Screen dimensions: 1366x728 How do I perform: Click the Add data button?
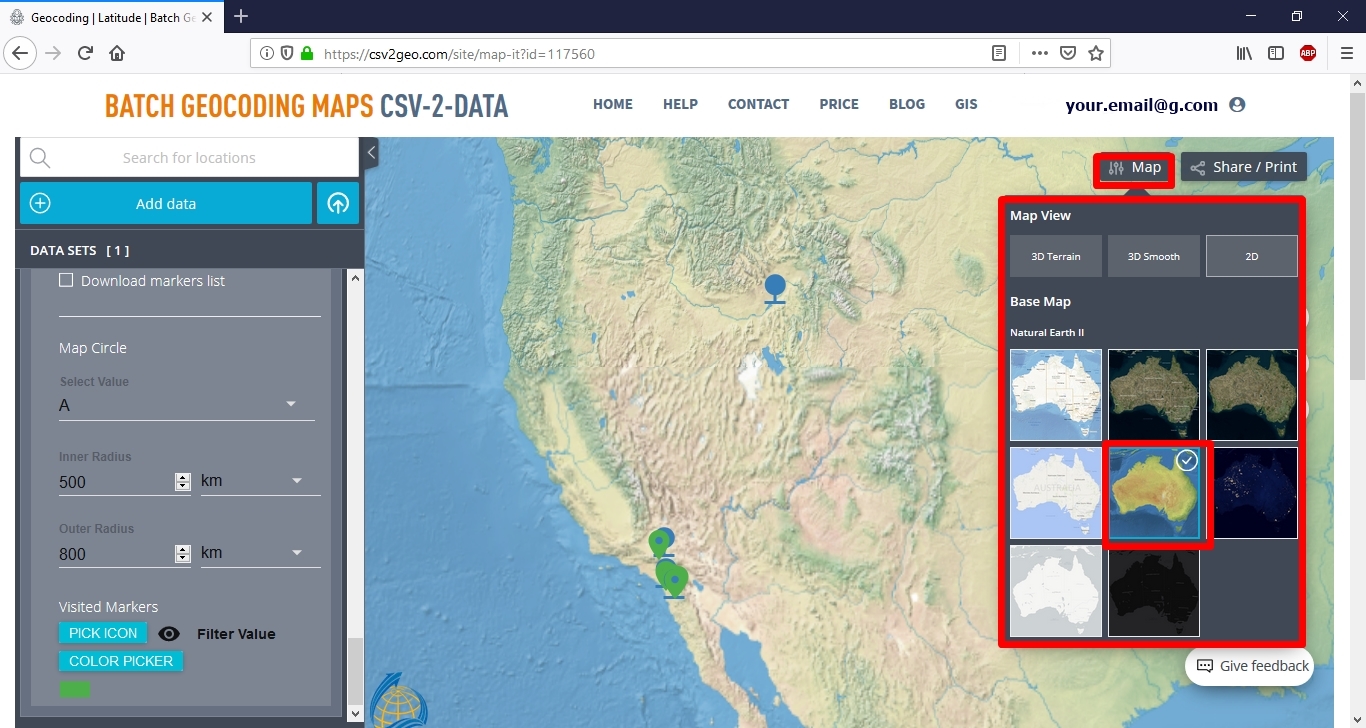(165, 203)
